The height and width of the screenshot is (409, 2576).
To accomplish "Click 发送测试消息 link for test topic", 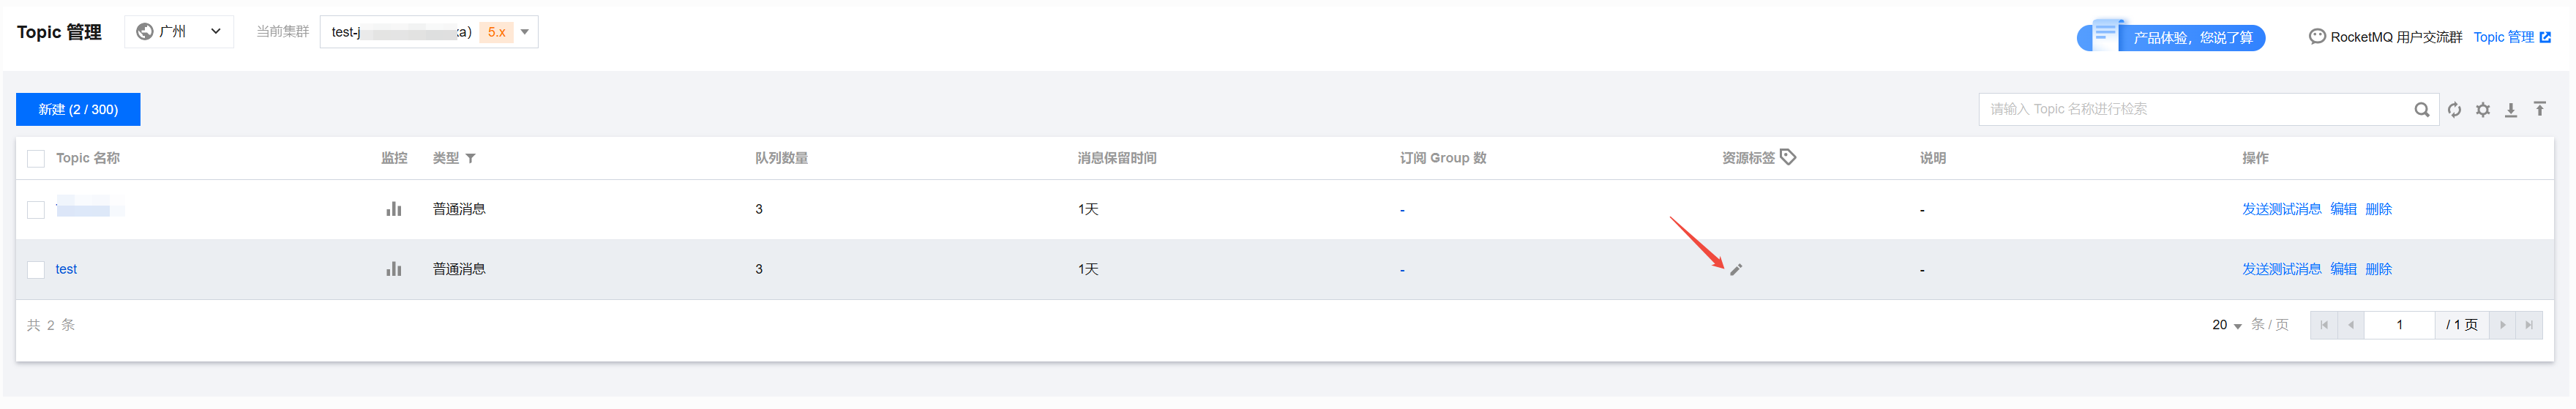I will (2281, 269).
